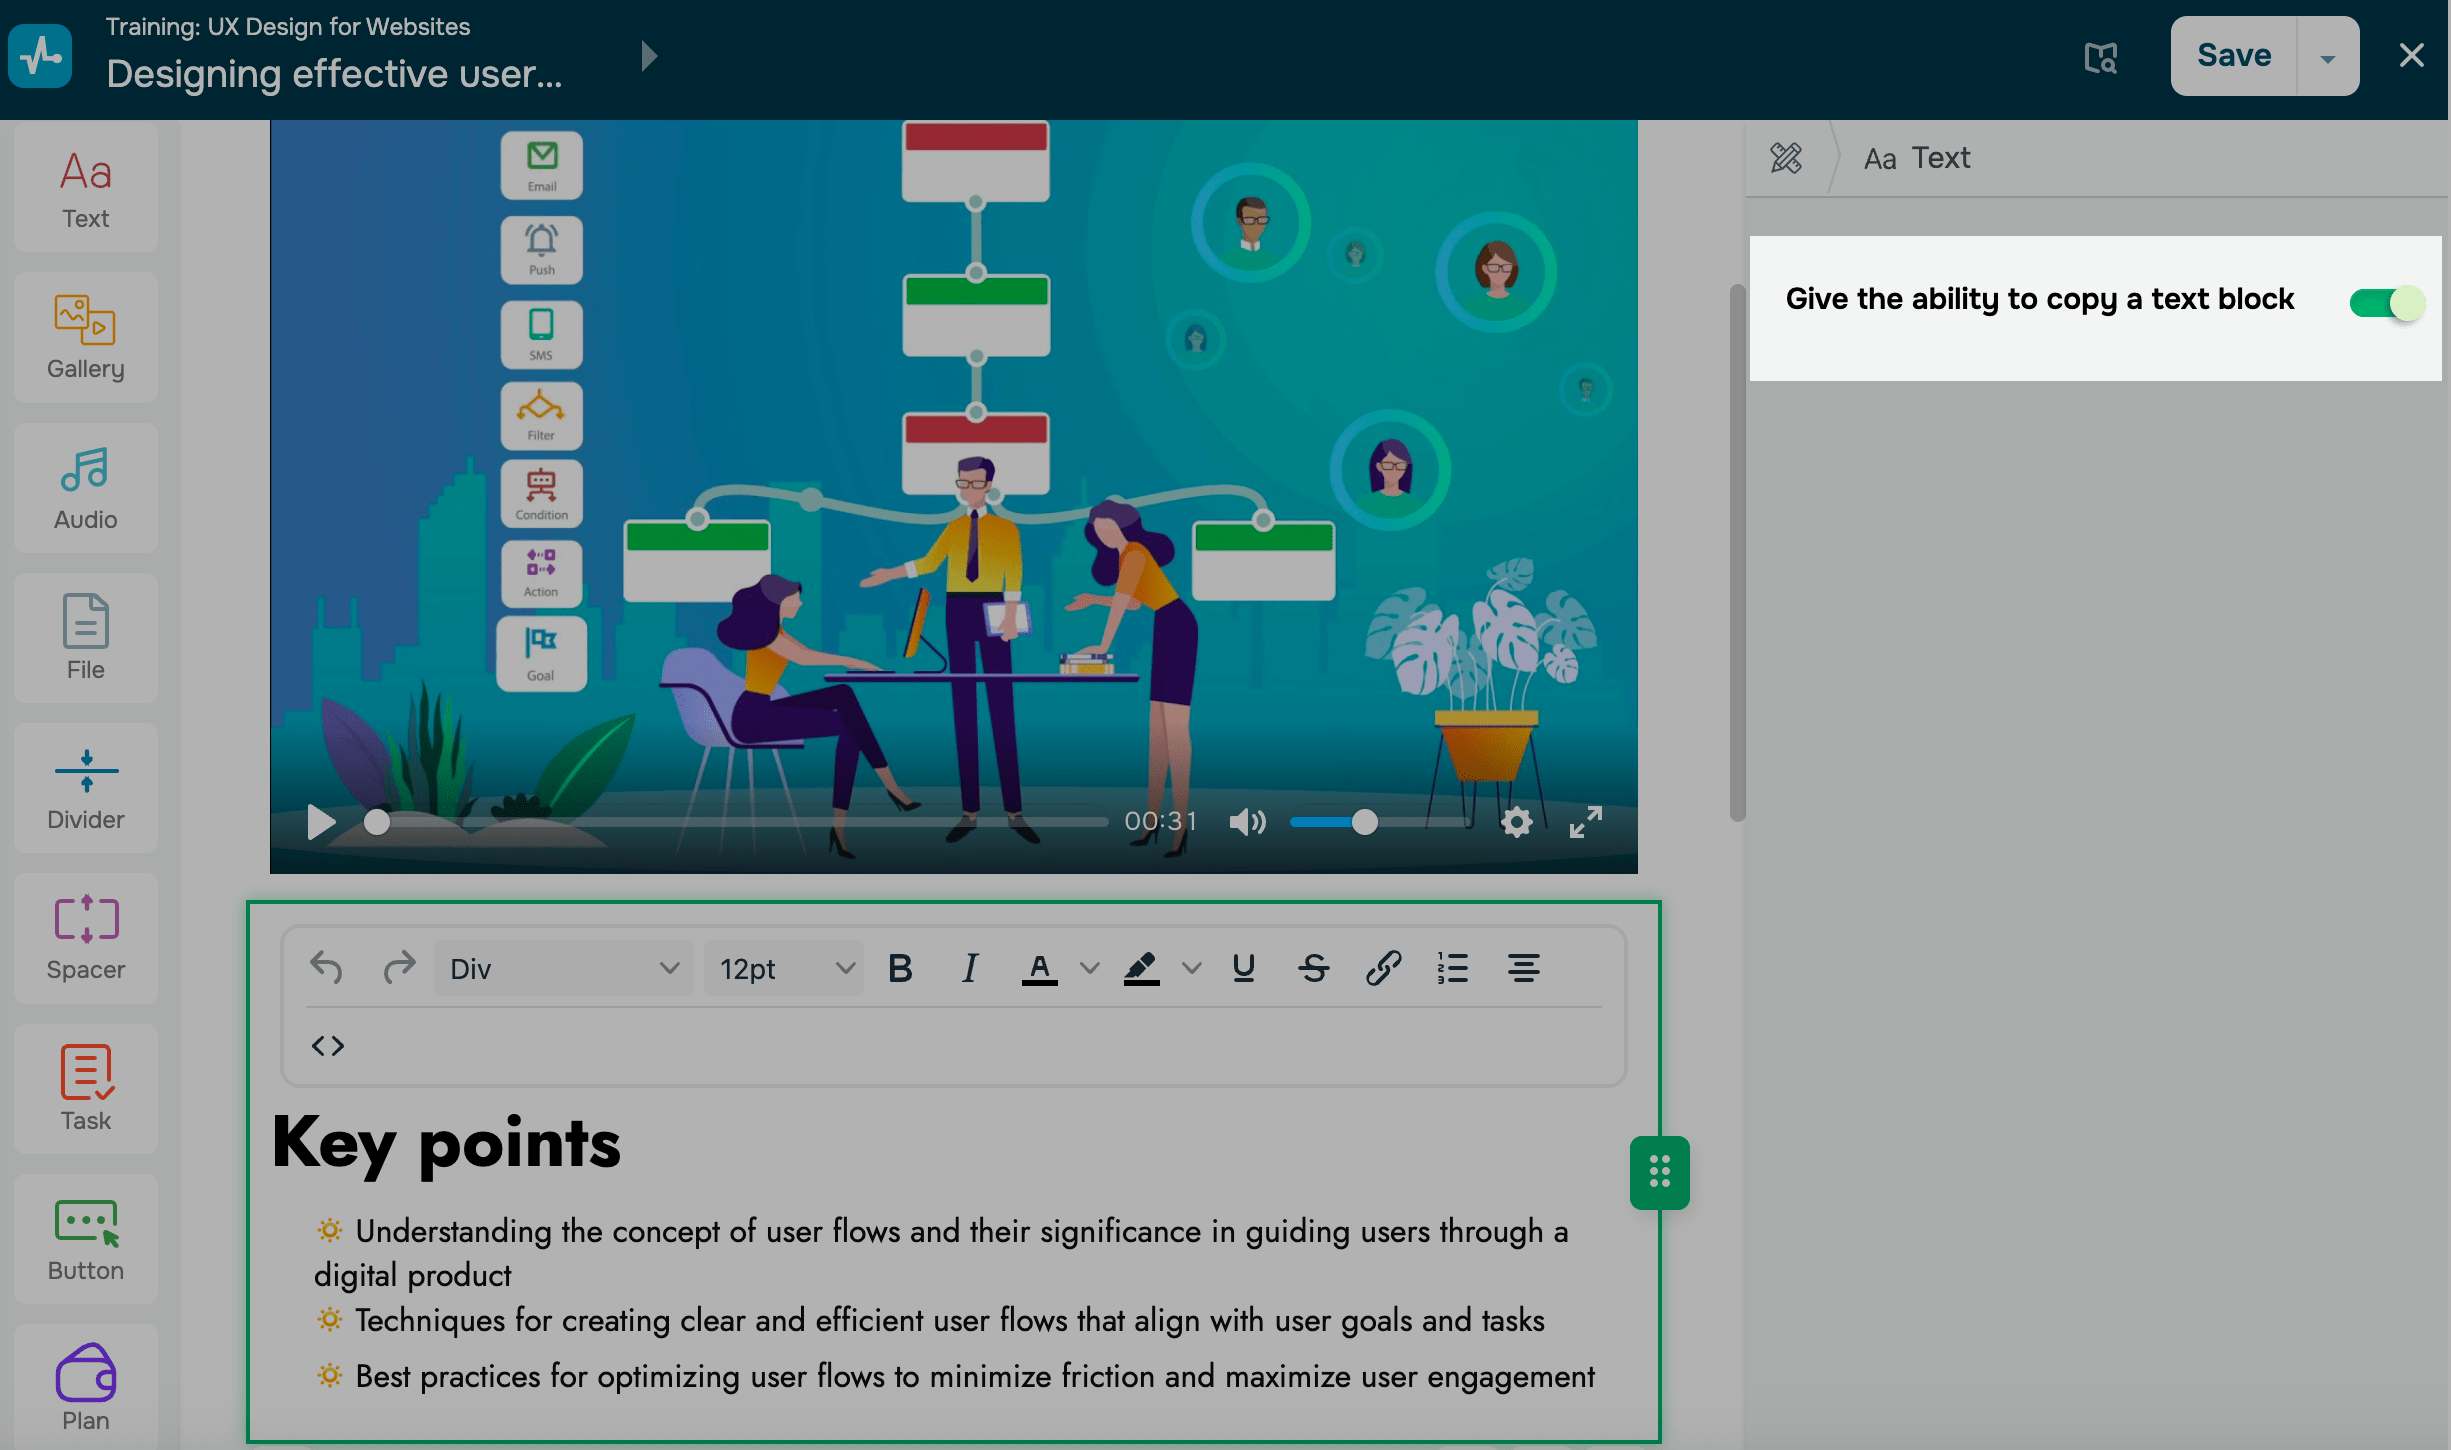Click the strikethrough icon
This screenshot has height=1450, width=2451.
[x=1313, y=968]
